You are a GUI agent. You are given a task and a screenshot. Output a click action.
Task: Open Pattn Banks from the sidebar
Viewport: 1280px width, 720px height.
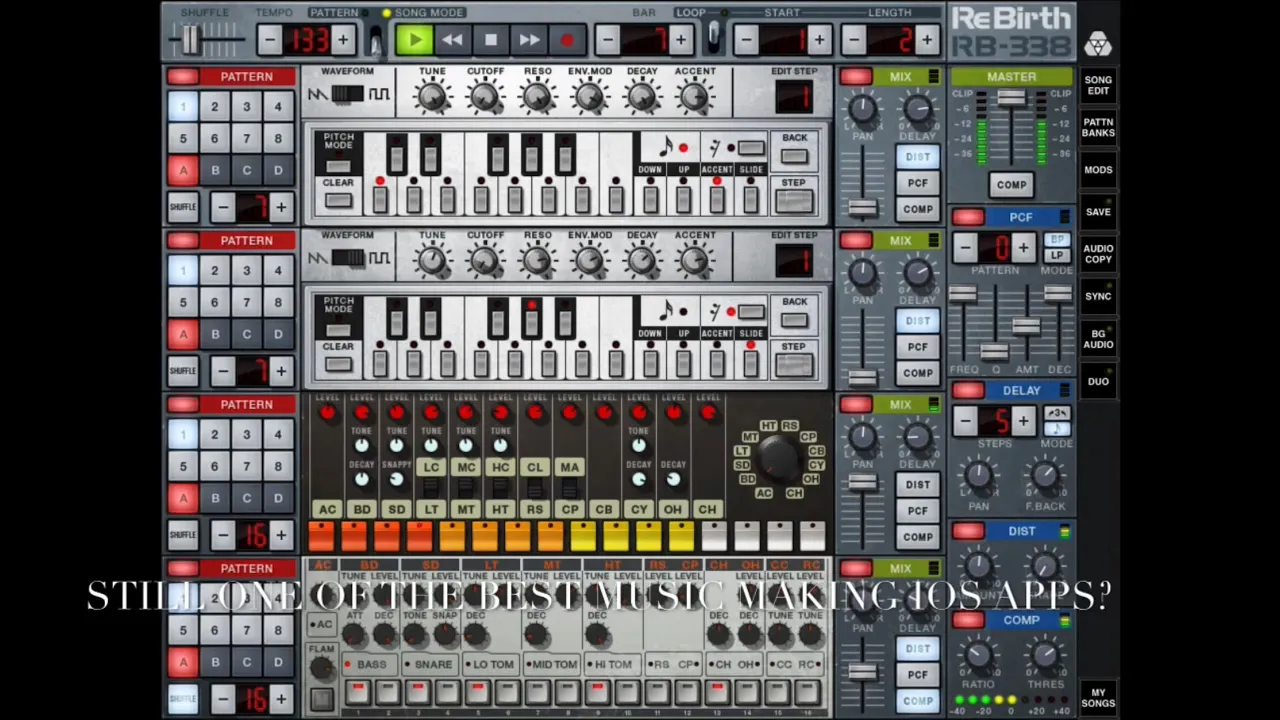[1098, 128]
